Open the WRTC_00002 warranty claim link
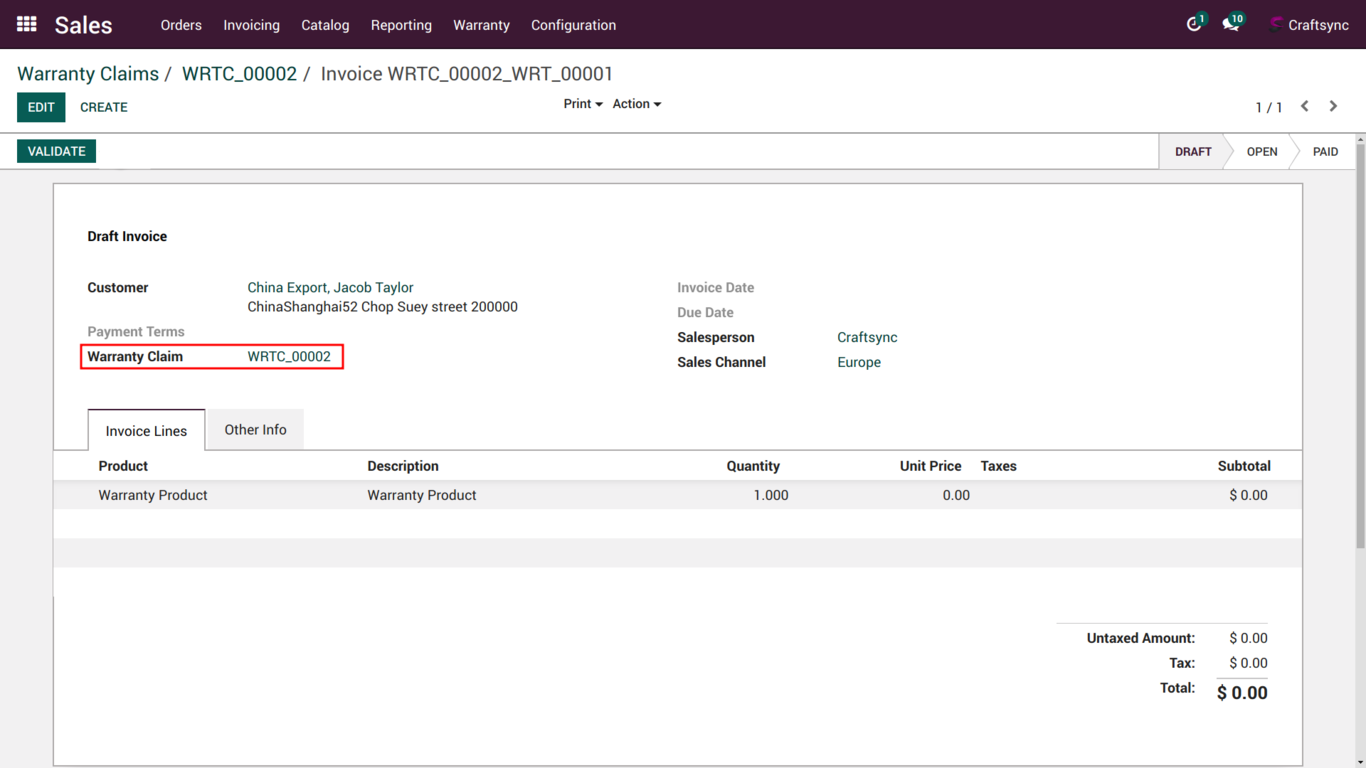Image resolution: width=1366 pixels, height=768 pixels. click(289, 356)
